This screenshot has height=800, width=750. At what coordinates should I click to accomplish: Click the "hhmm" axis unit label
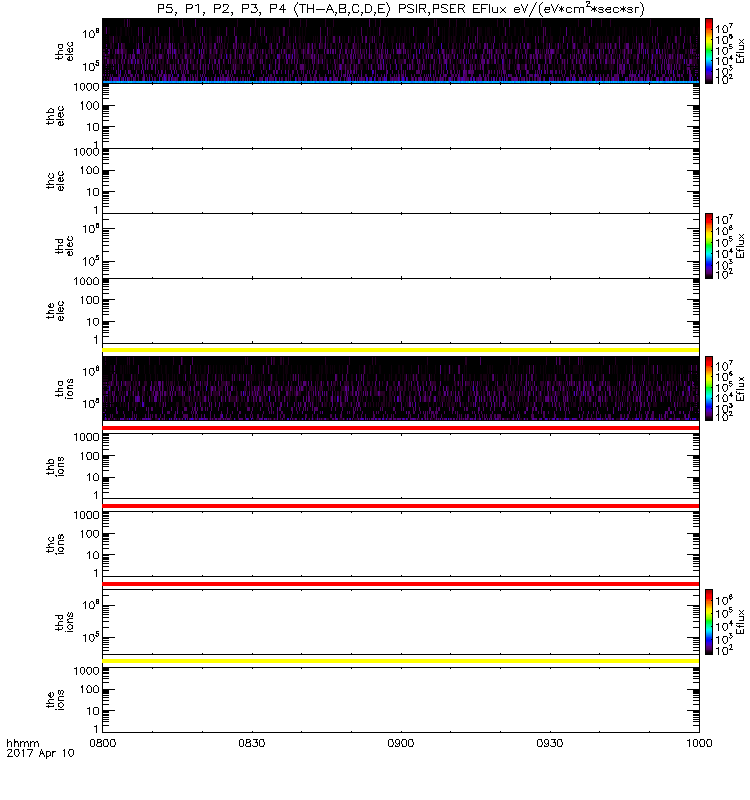pyautogui.click(x=22, y=743)
